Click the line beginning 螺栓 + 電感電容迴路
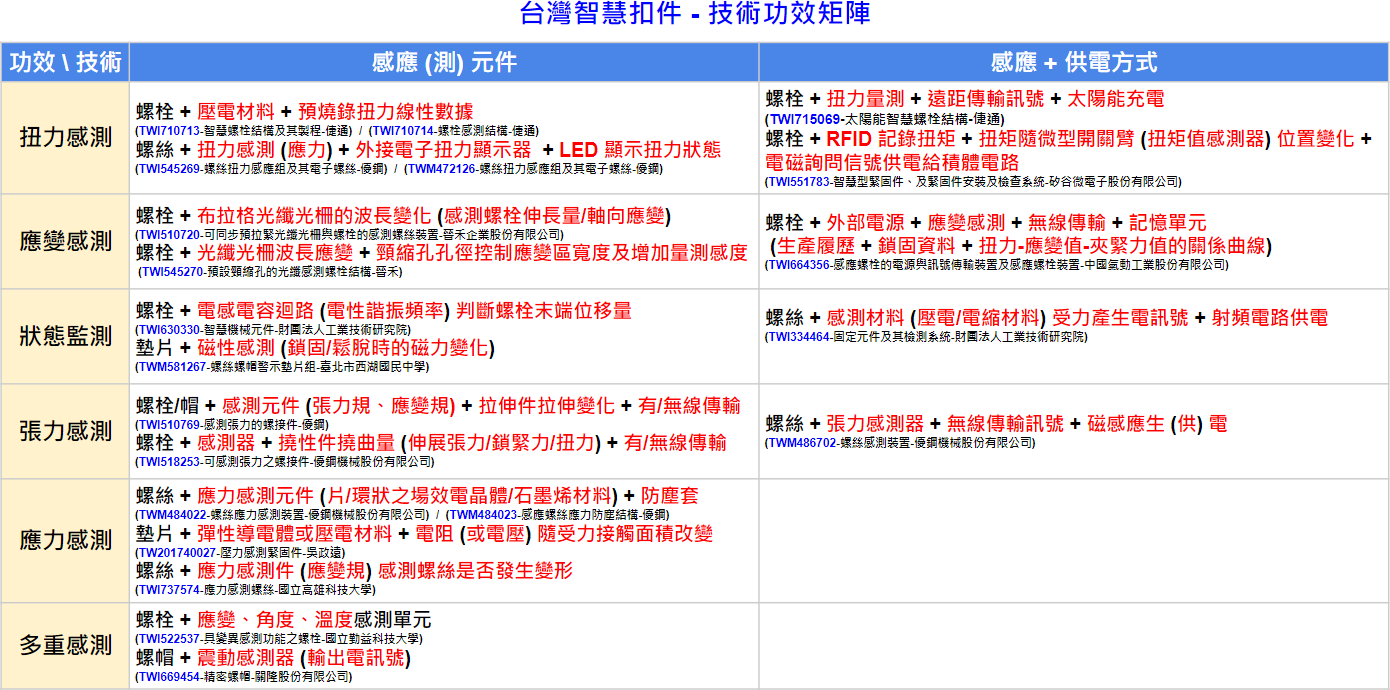1390x690 pixels. 384,311
